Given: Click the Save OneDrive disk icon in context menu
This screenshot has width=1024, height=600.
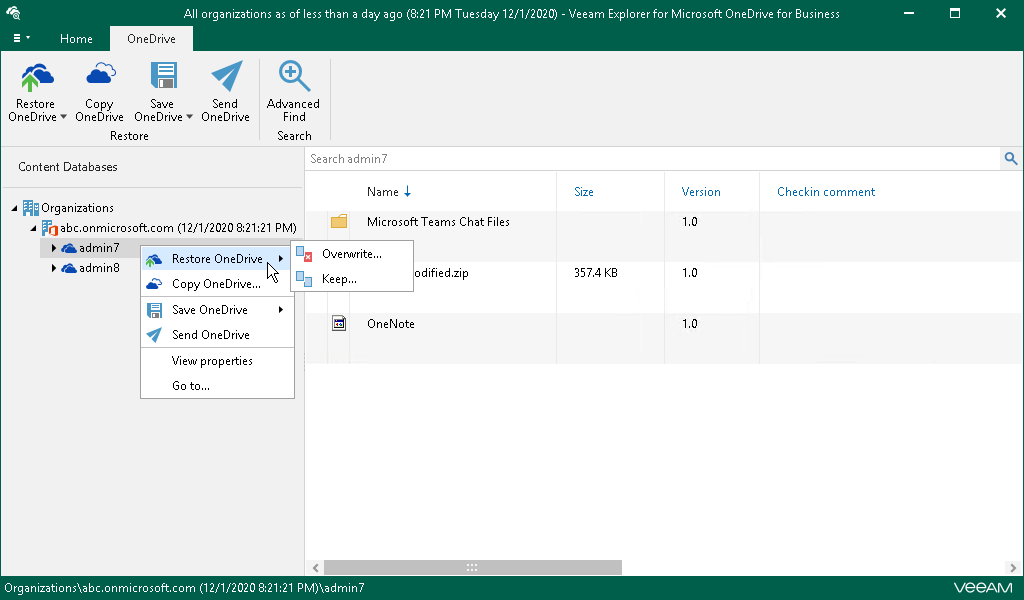Looking at the screenshot, I should [154, 310].
